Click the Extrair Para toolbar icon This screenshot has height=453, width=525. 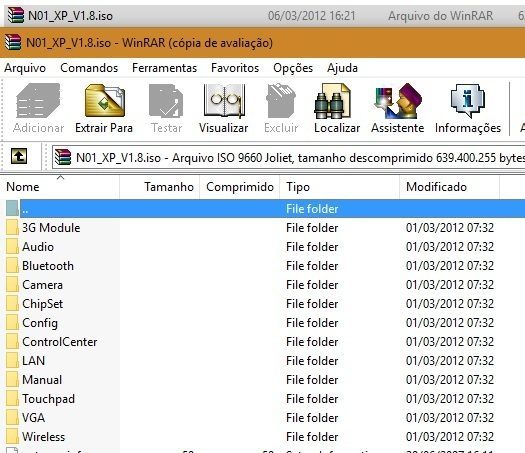tap(104, 101)
